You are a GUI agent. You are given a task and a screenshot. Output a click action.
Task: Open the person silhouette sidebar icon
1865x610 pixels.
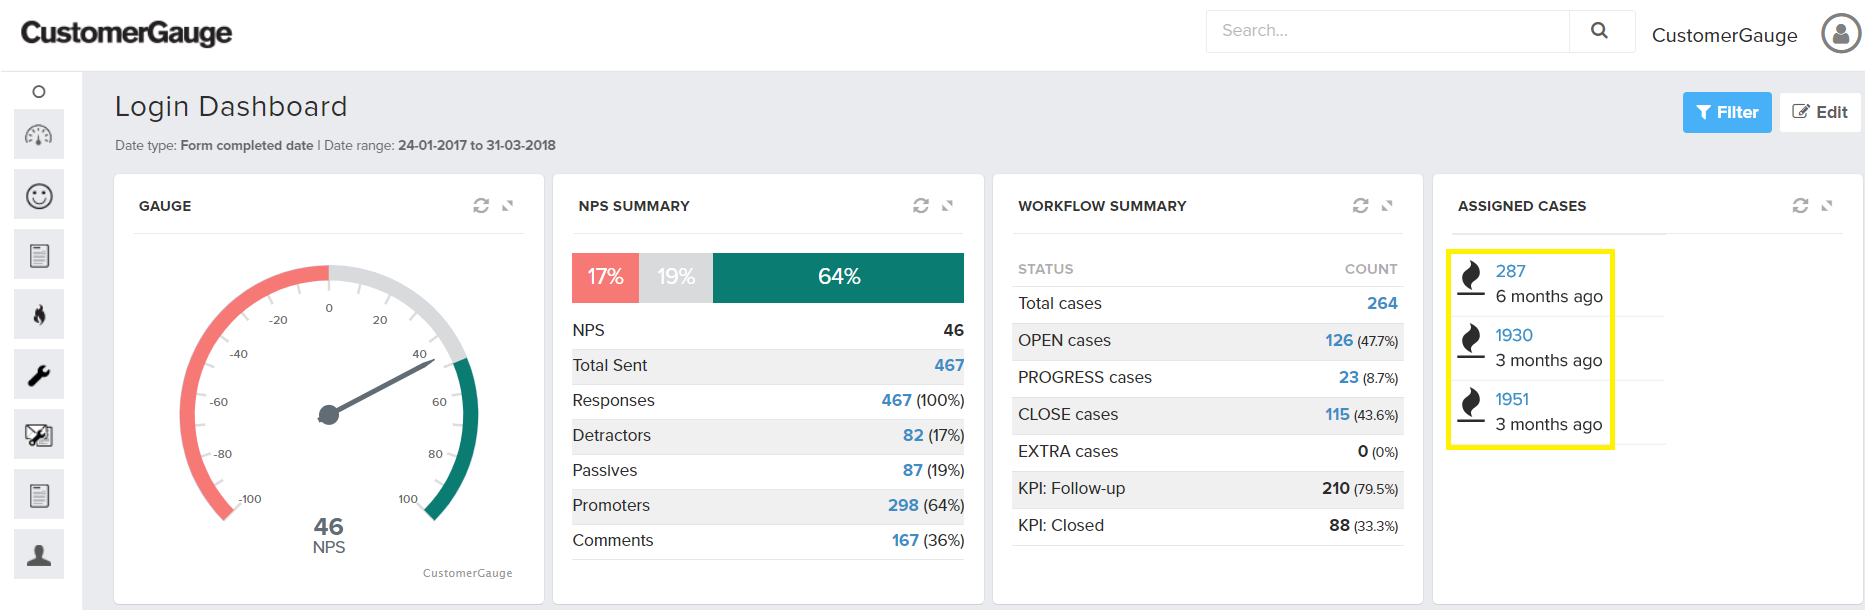point(39,555)
